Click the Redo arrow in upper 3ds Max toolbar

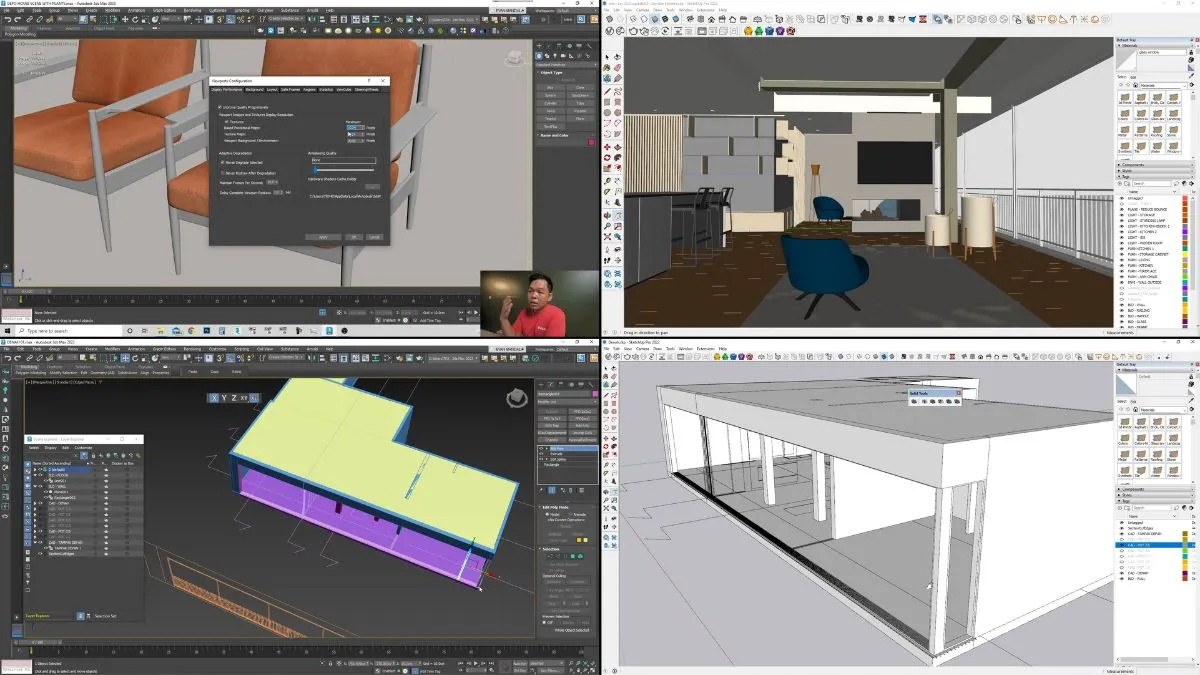[18, 20]
